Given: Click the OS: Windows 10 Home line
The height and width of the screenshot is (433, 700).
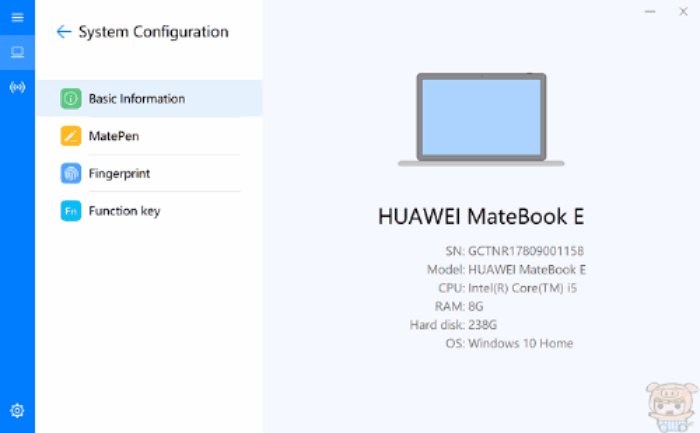Looking at the screenshot, I should pyautogui.click(x=509, y=343).
